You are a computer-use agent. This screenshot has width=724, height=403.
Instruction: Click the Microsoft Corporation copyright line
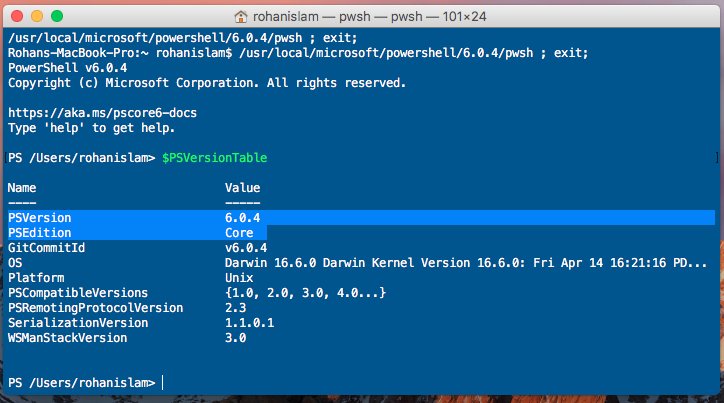coord(207,83)
